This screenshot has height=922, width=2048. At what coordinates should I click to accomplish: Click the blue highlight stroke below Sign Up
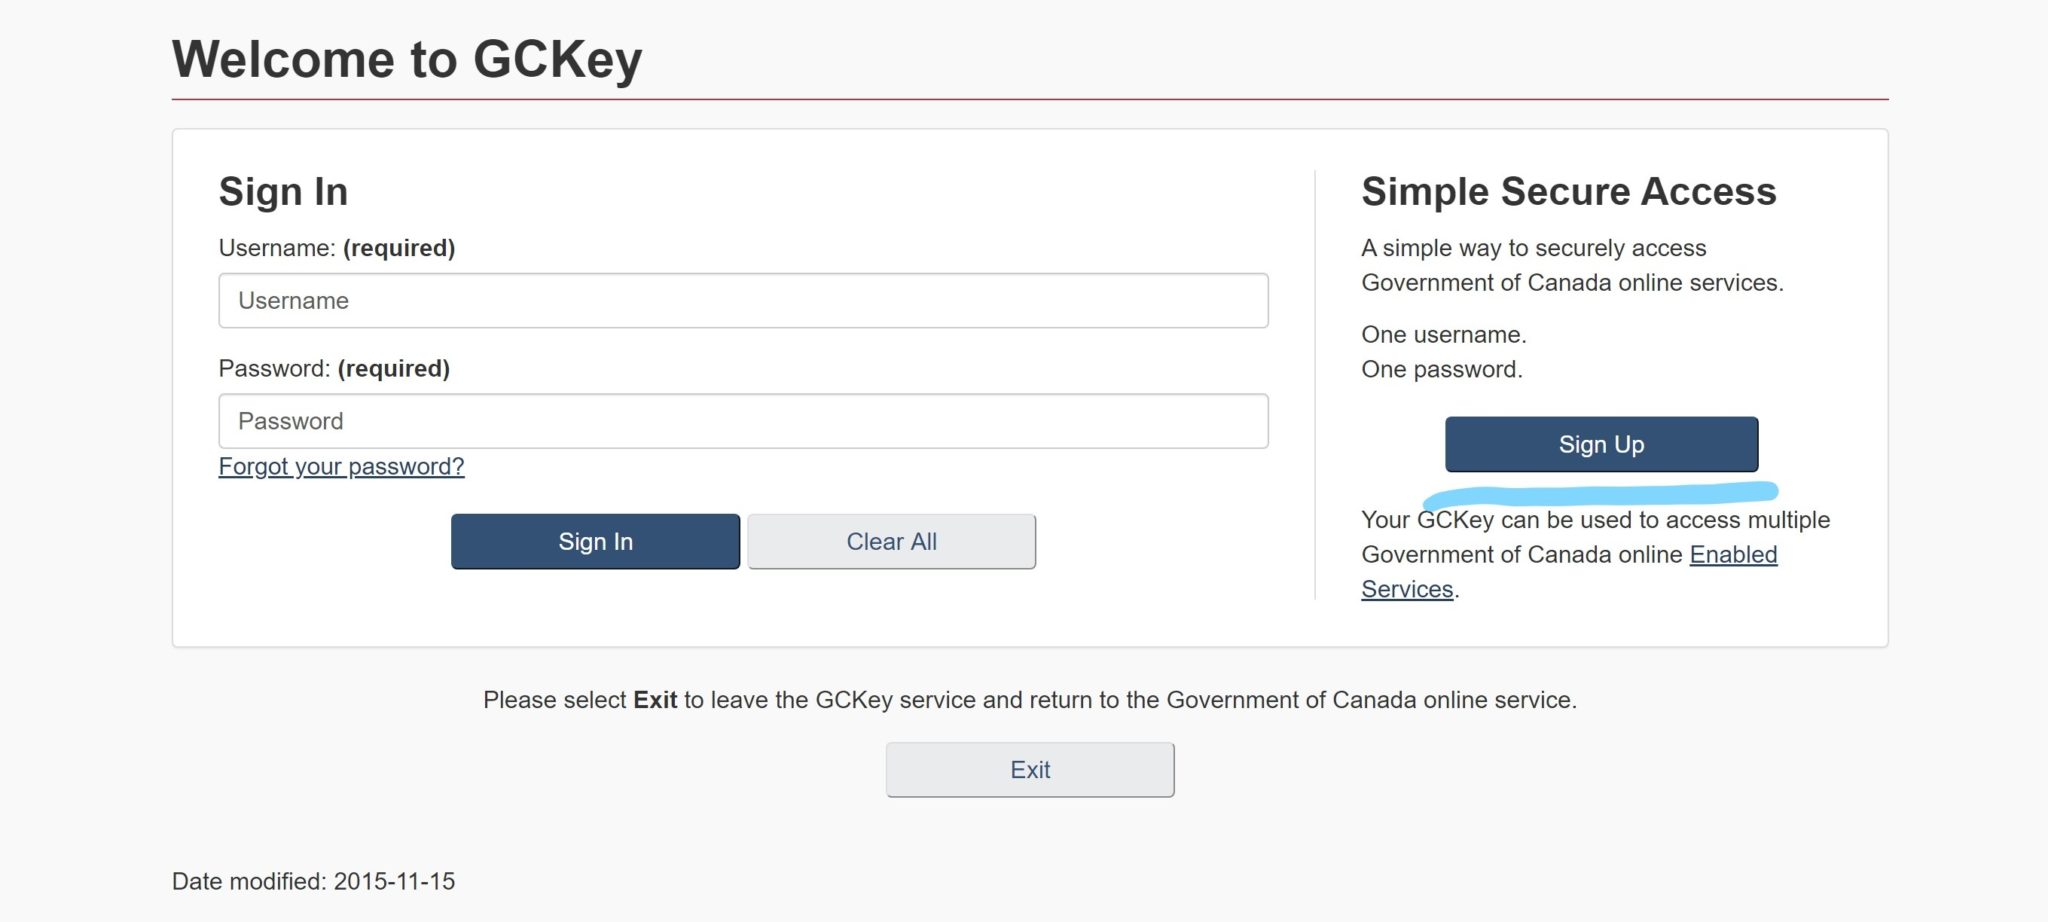coord(1600,493)
